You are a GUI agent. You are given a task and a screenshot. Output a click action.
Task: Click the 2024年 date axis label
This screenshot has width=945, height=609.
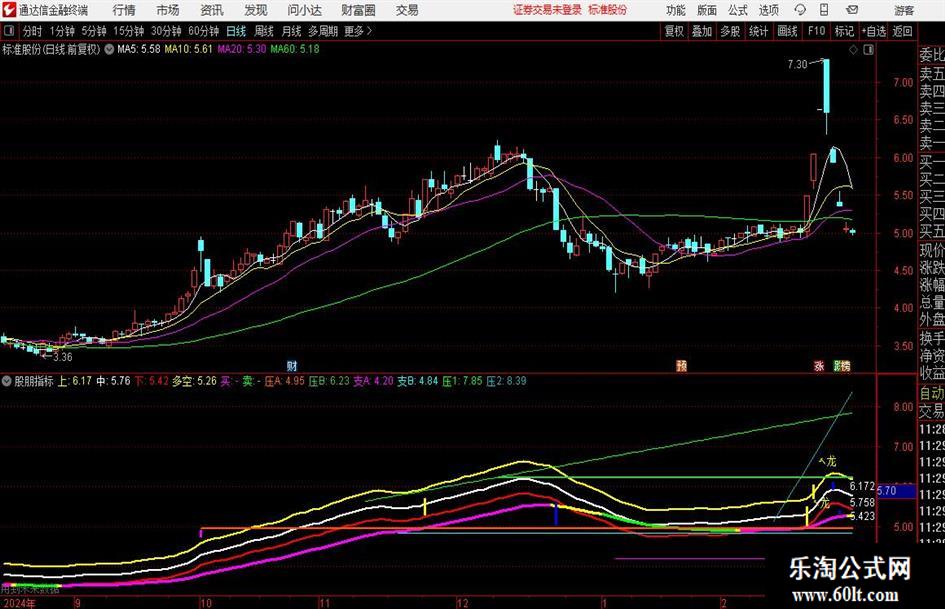pyautogui.click(x=19, y=603)
